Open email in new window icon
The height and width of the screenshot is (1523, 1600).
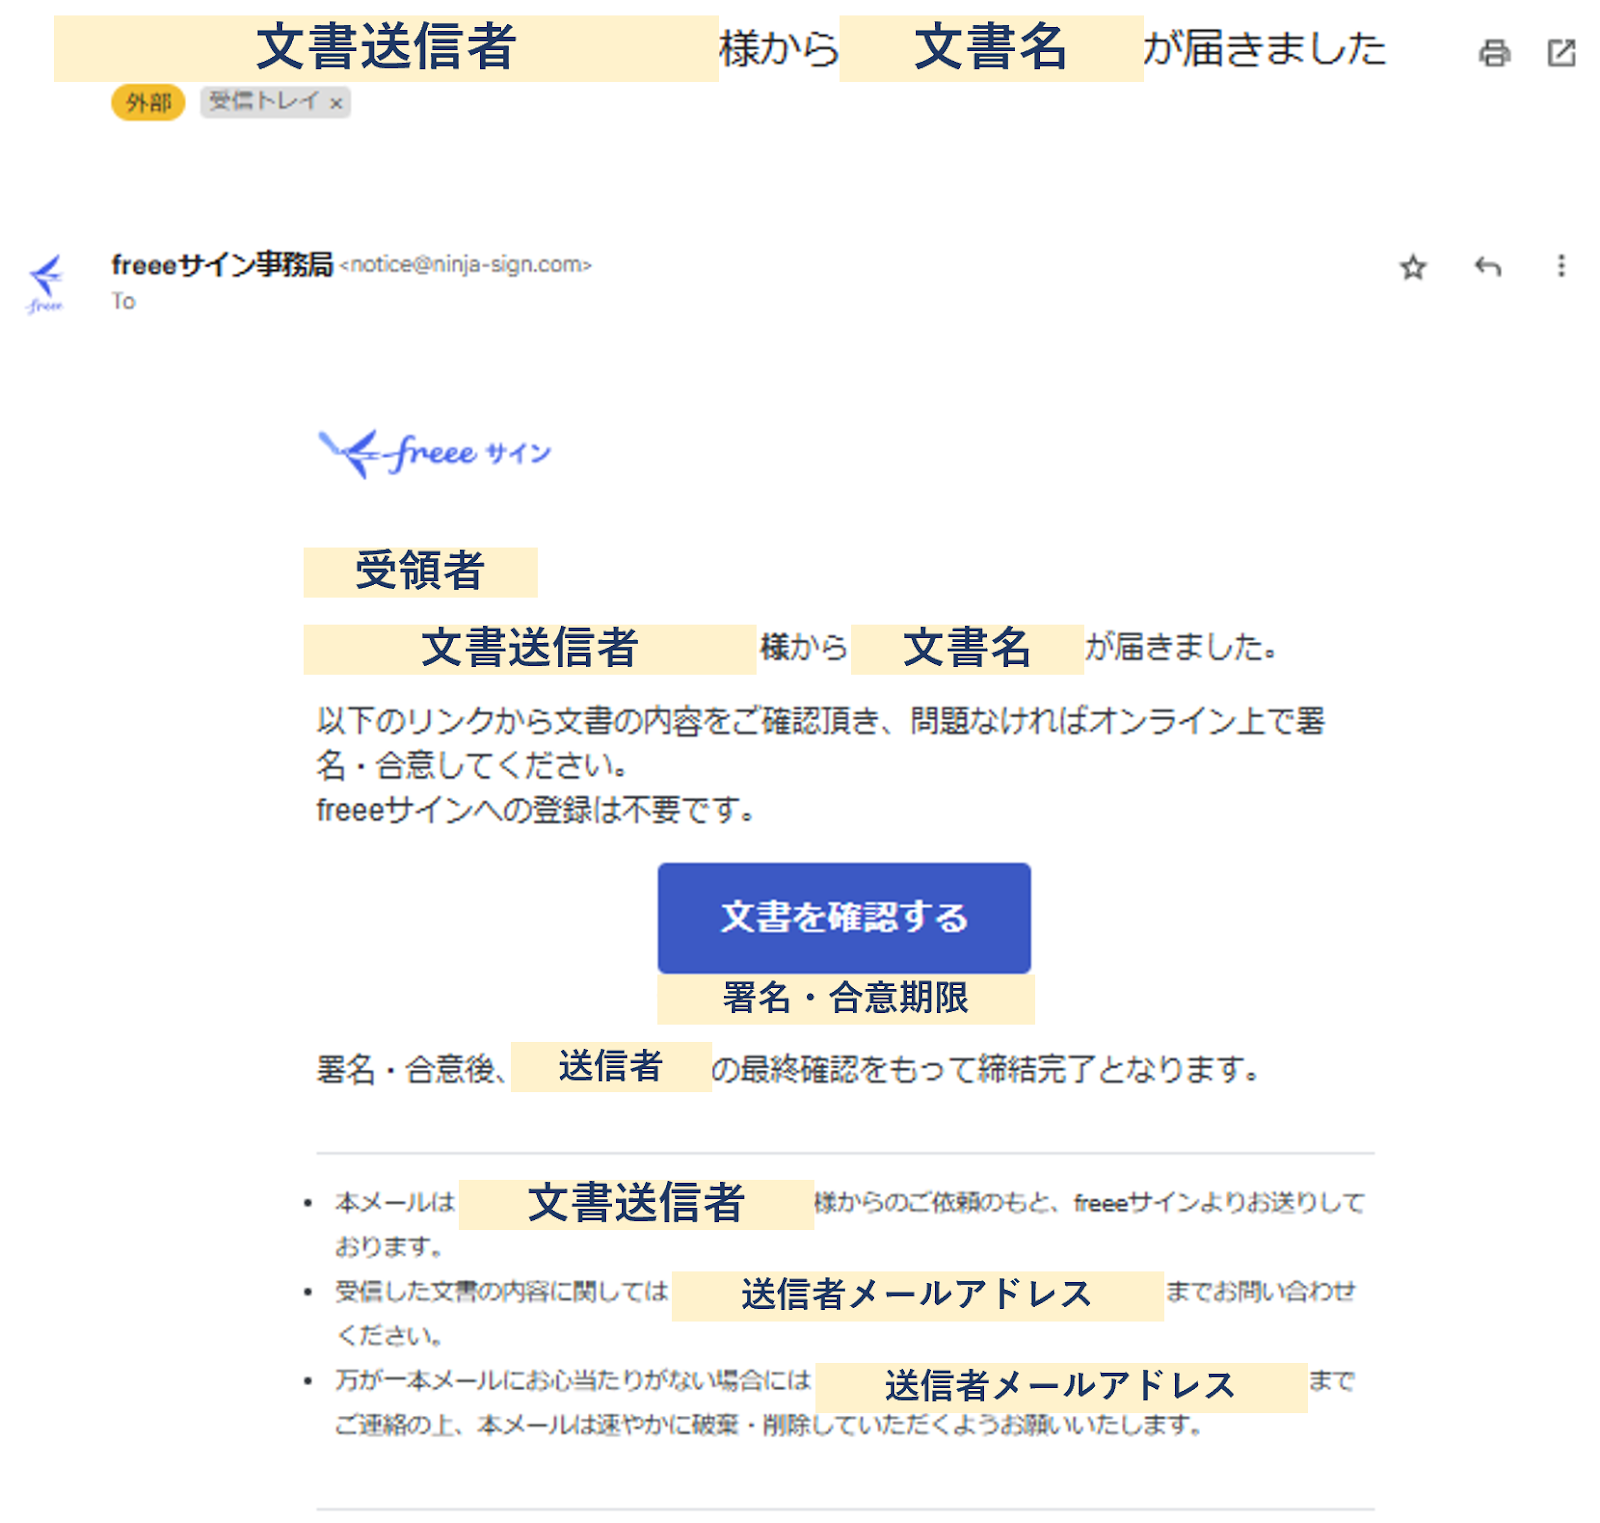(x=1561, y=52)
